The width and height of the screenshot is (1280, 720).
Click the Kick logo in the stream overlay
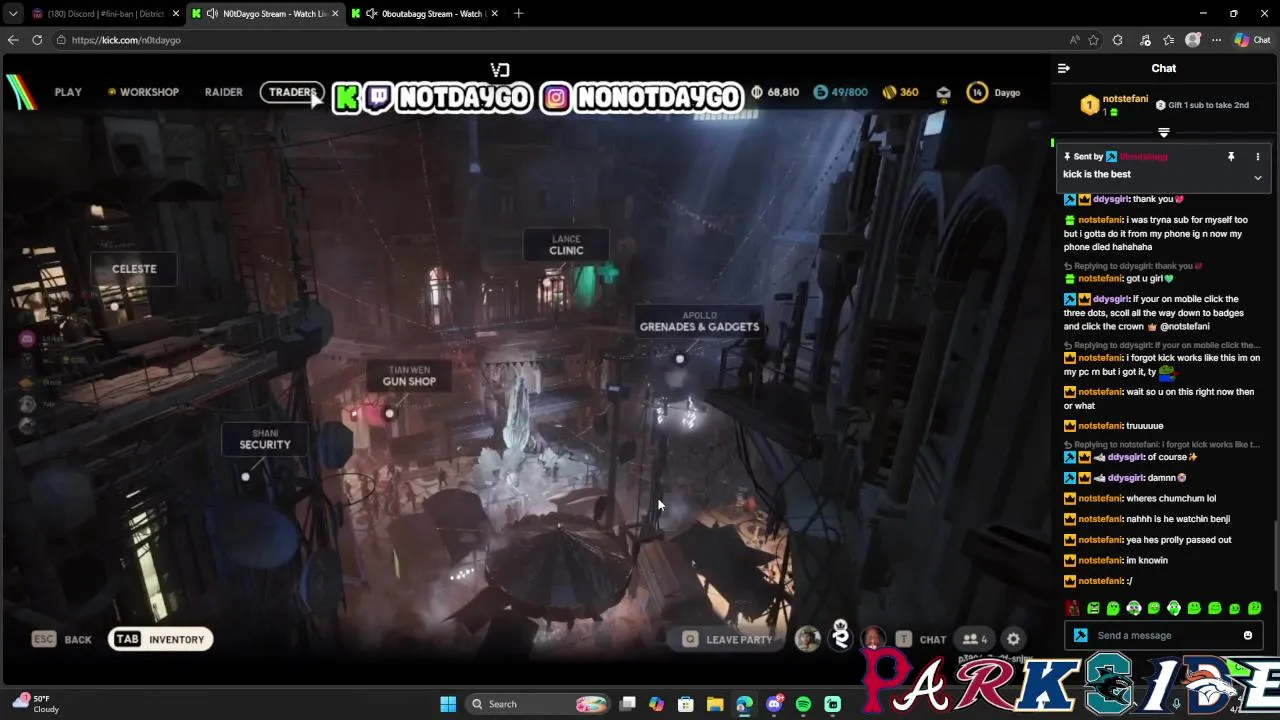pyautogui.click(x=347, y=97)
